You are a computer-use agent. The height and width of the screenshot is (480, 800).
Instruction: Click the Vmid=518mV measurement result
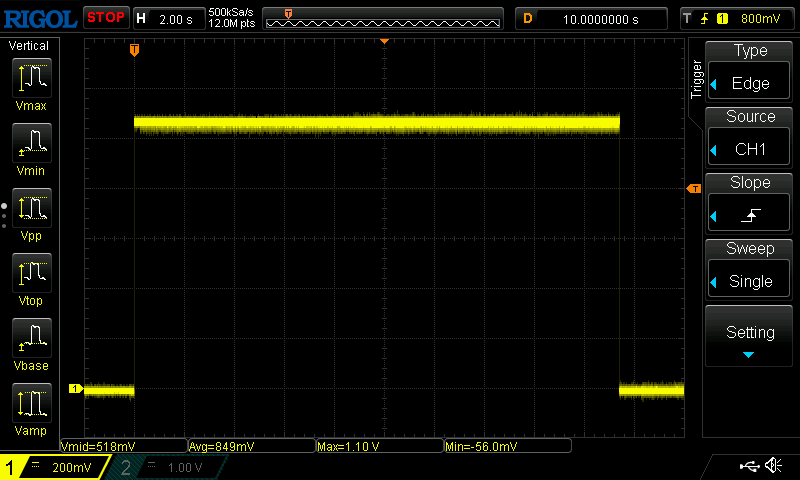tap(124, 446)
